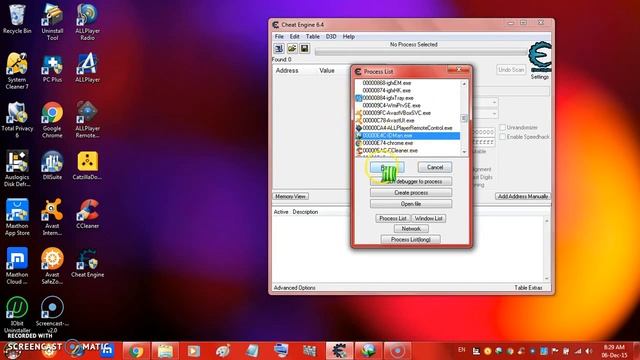
Task: Click the Network button
Action: [x=411, y=229]
